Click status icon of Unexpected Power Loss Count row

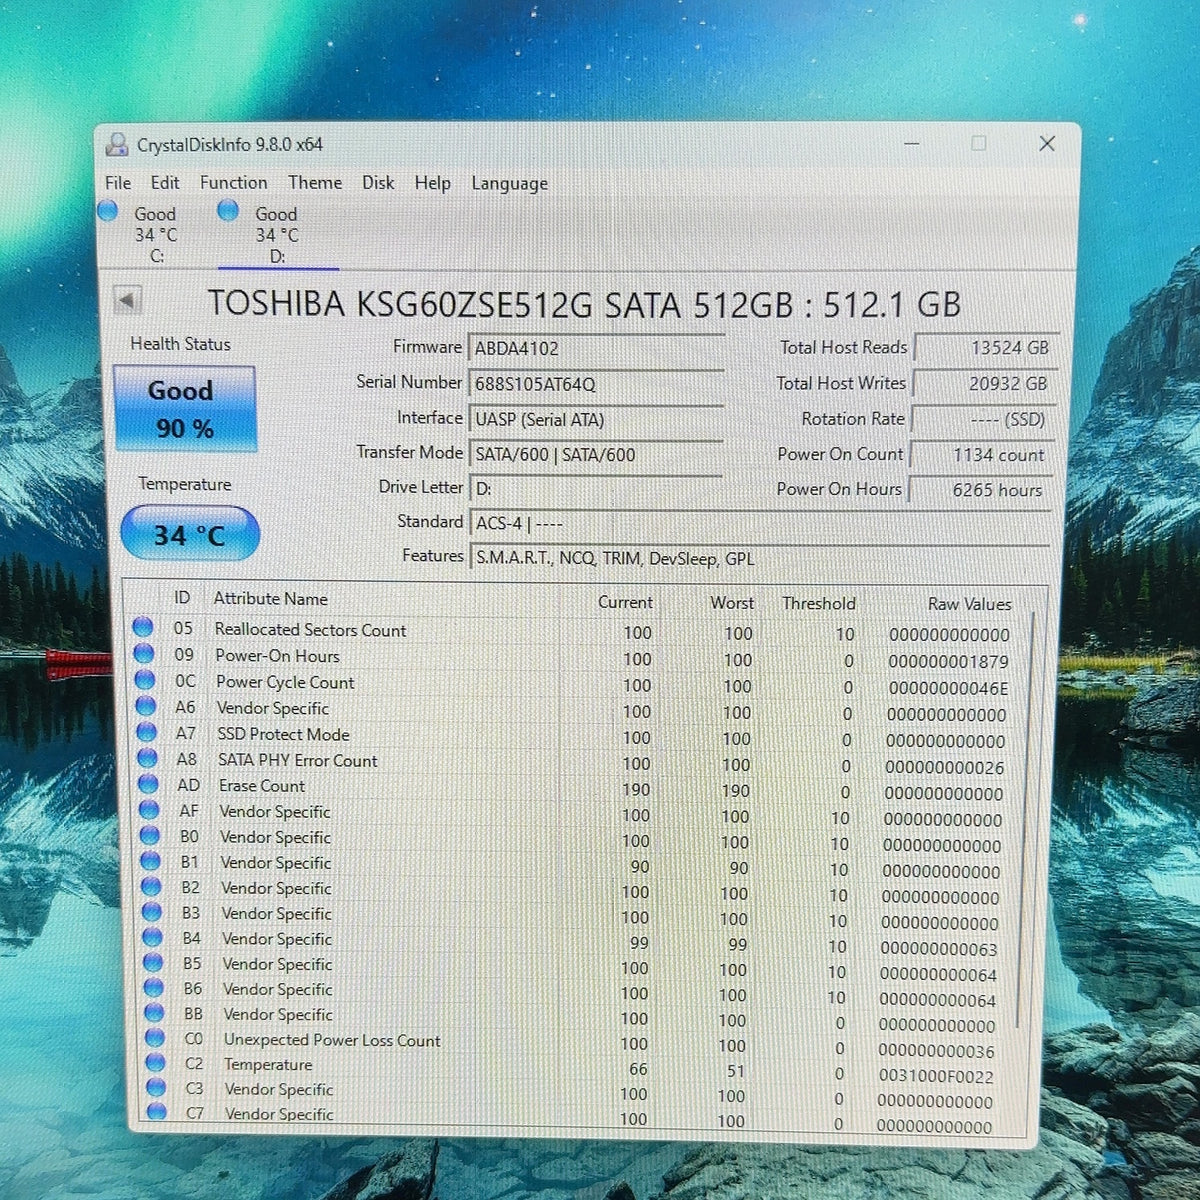[x=154, y=1038]
